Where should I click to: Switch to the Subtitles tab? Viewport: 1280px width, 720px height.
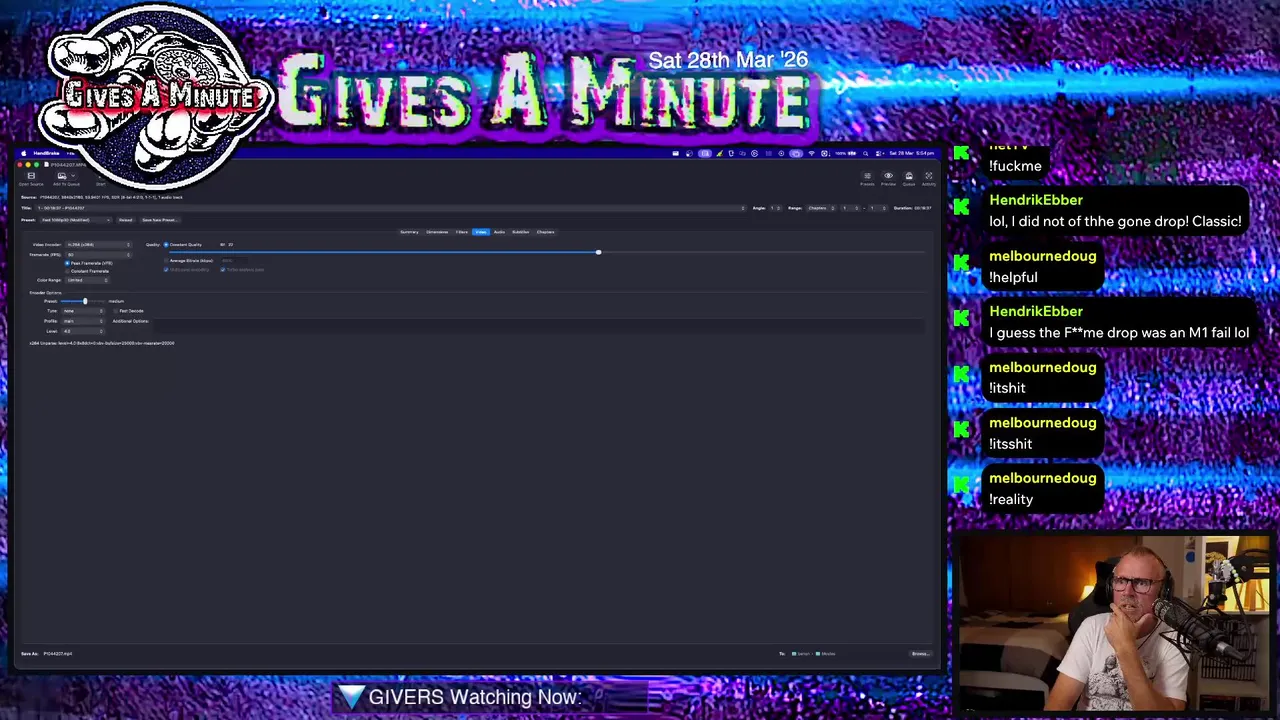click(x=521, y=232)
